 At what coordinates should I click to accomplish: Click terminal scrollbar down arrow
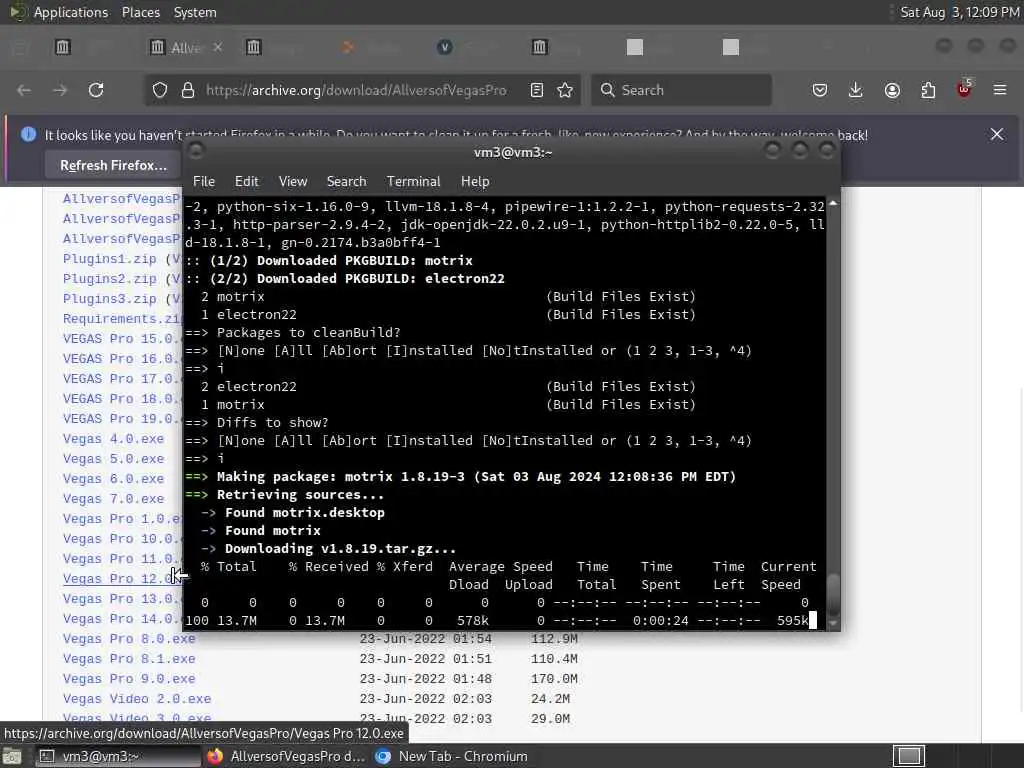point(833,623)
